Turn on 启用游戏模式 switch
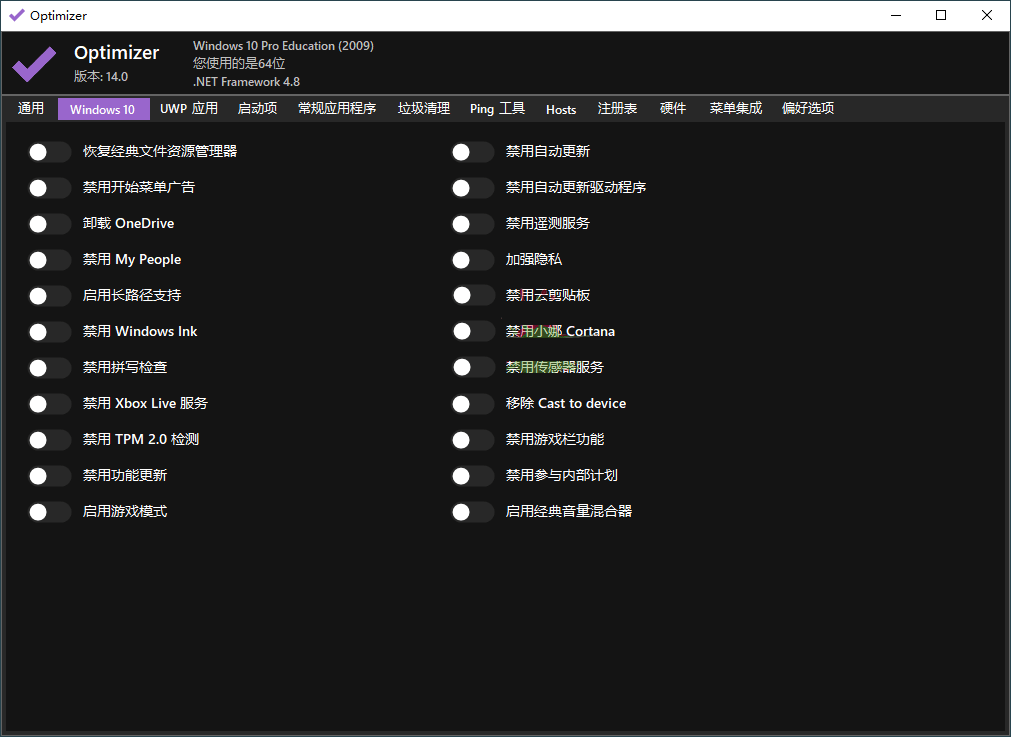The image size is (1011, 737). [x=50, y=512]
